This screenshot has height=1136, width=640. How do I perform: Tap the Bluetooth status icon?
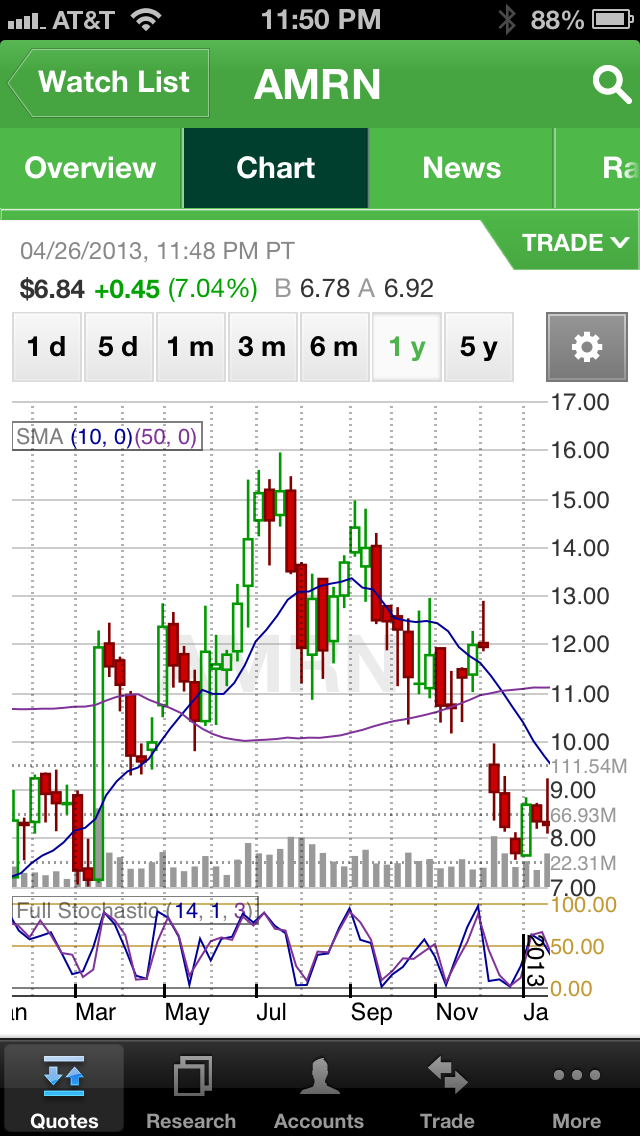pyautogui.click(x=507, y=20)
